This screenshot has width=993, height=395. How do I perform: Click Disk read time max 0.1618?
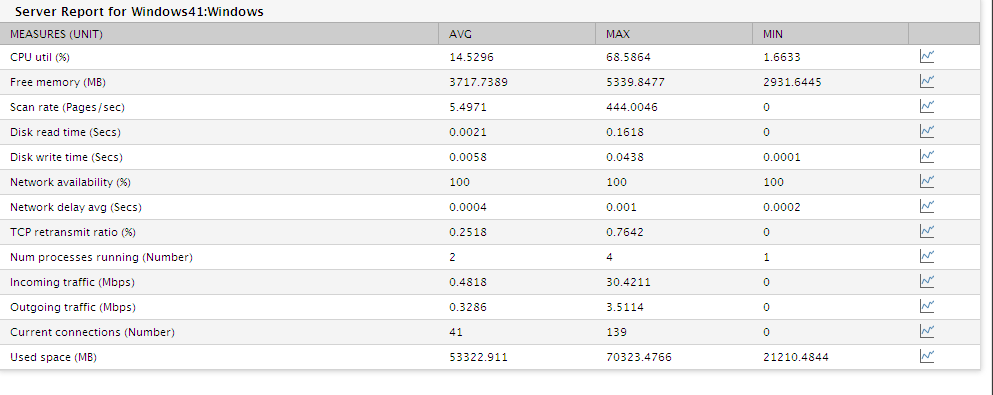pos(625,132)
